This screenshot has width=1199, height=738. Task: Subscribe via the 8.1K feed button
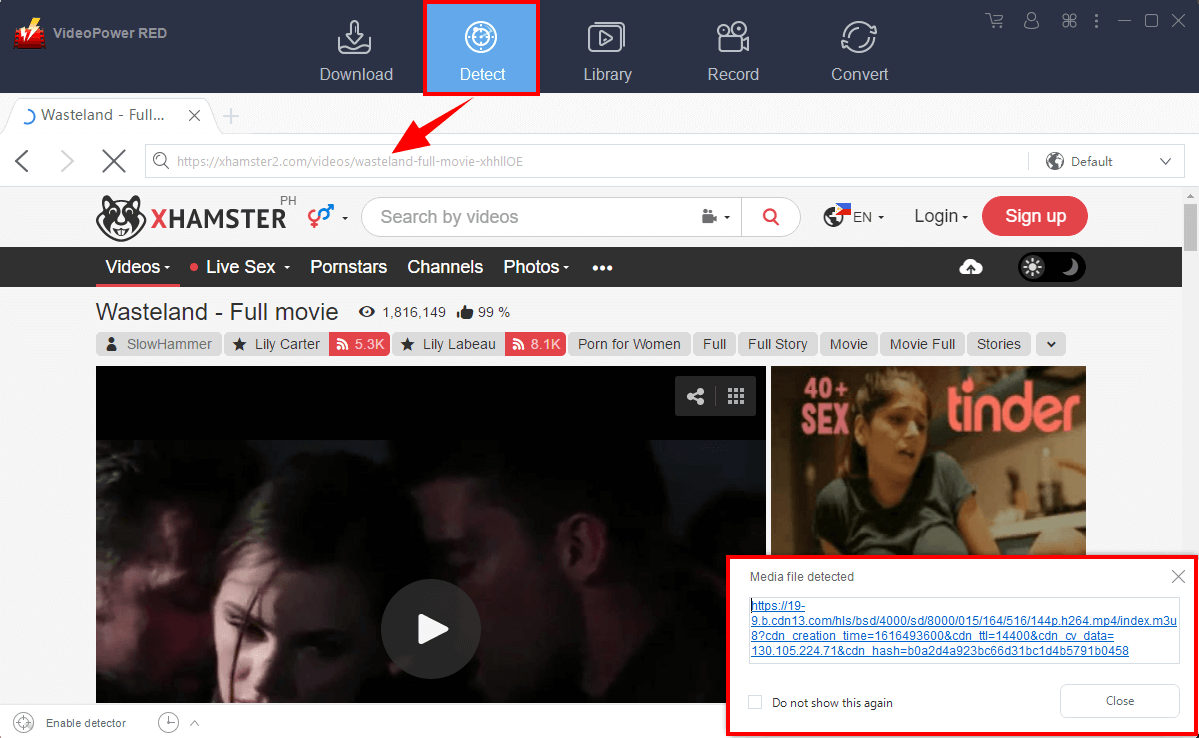point(535,344)
